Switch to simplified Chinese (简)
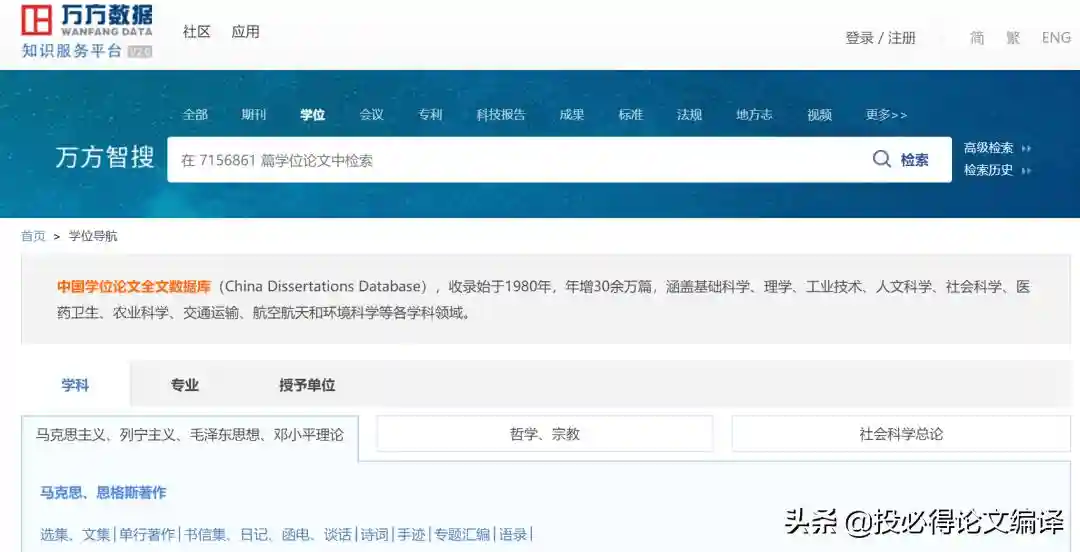This screenshot has height=552, width=1080. point(977,38)
